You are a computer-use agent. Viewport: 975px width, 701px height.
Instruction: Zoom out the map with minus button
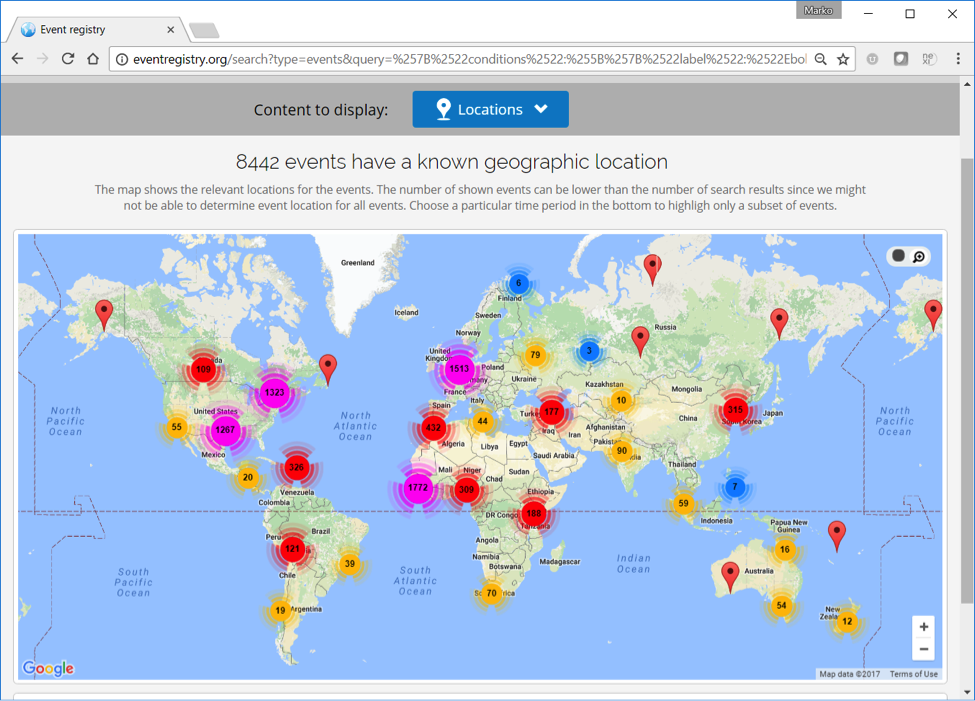[924, 649]
